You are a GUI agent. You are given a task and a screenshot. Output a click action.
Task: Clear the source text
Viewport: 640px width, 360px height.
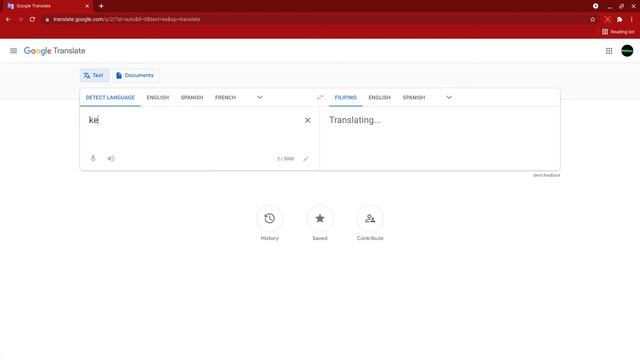coord(307,120)
